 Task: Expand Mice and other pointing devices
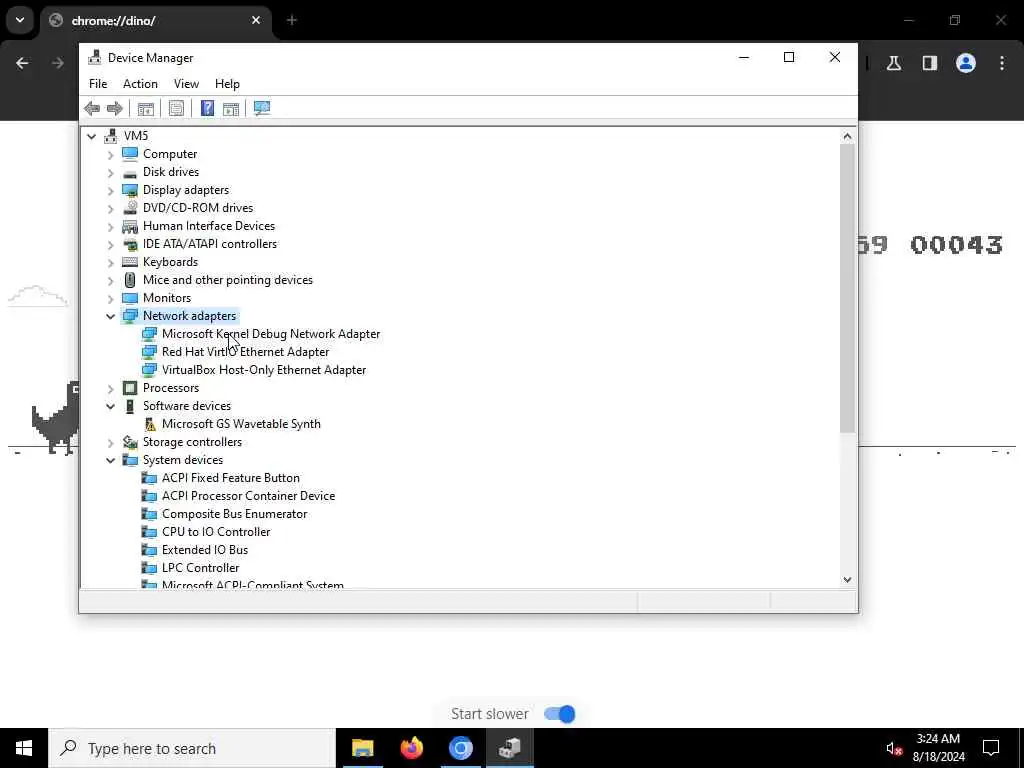[110, 280]
